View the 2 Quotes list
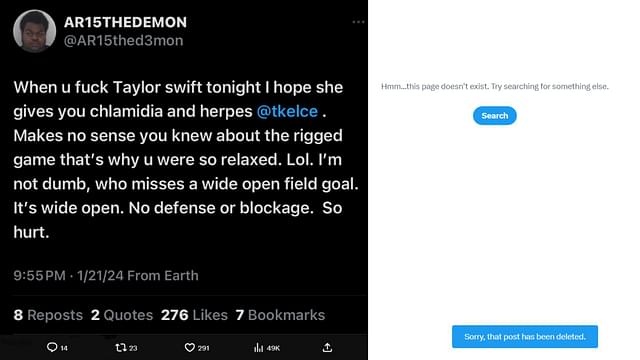The image size is (640, 360). [x=122, y=315]
